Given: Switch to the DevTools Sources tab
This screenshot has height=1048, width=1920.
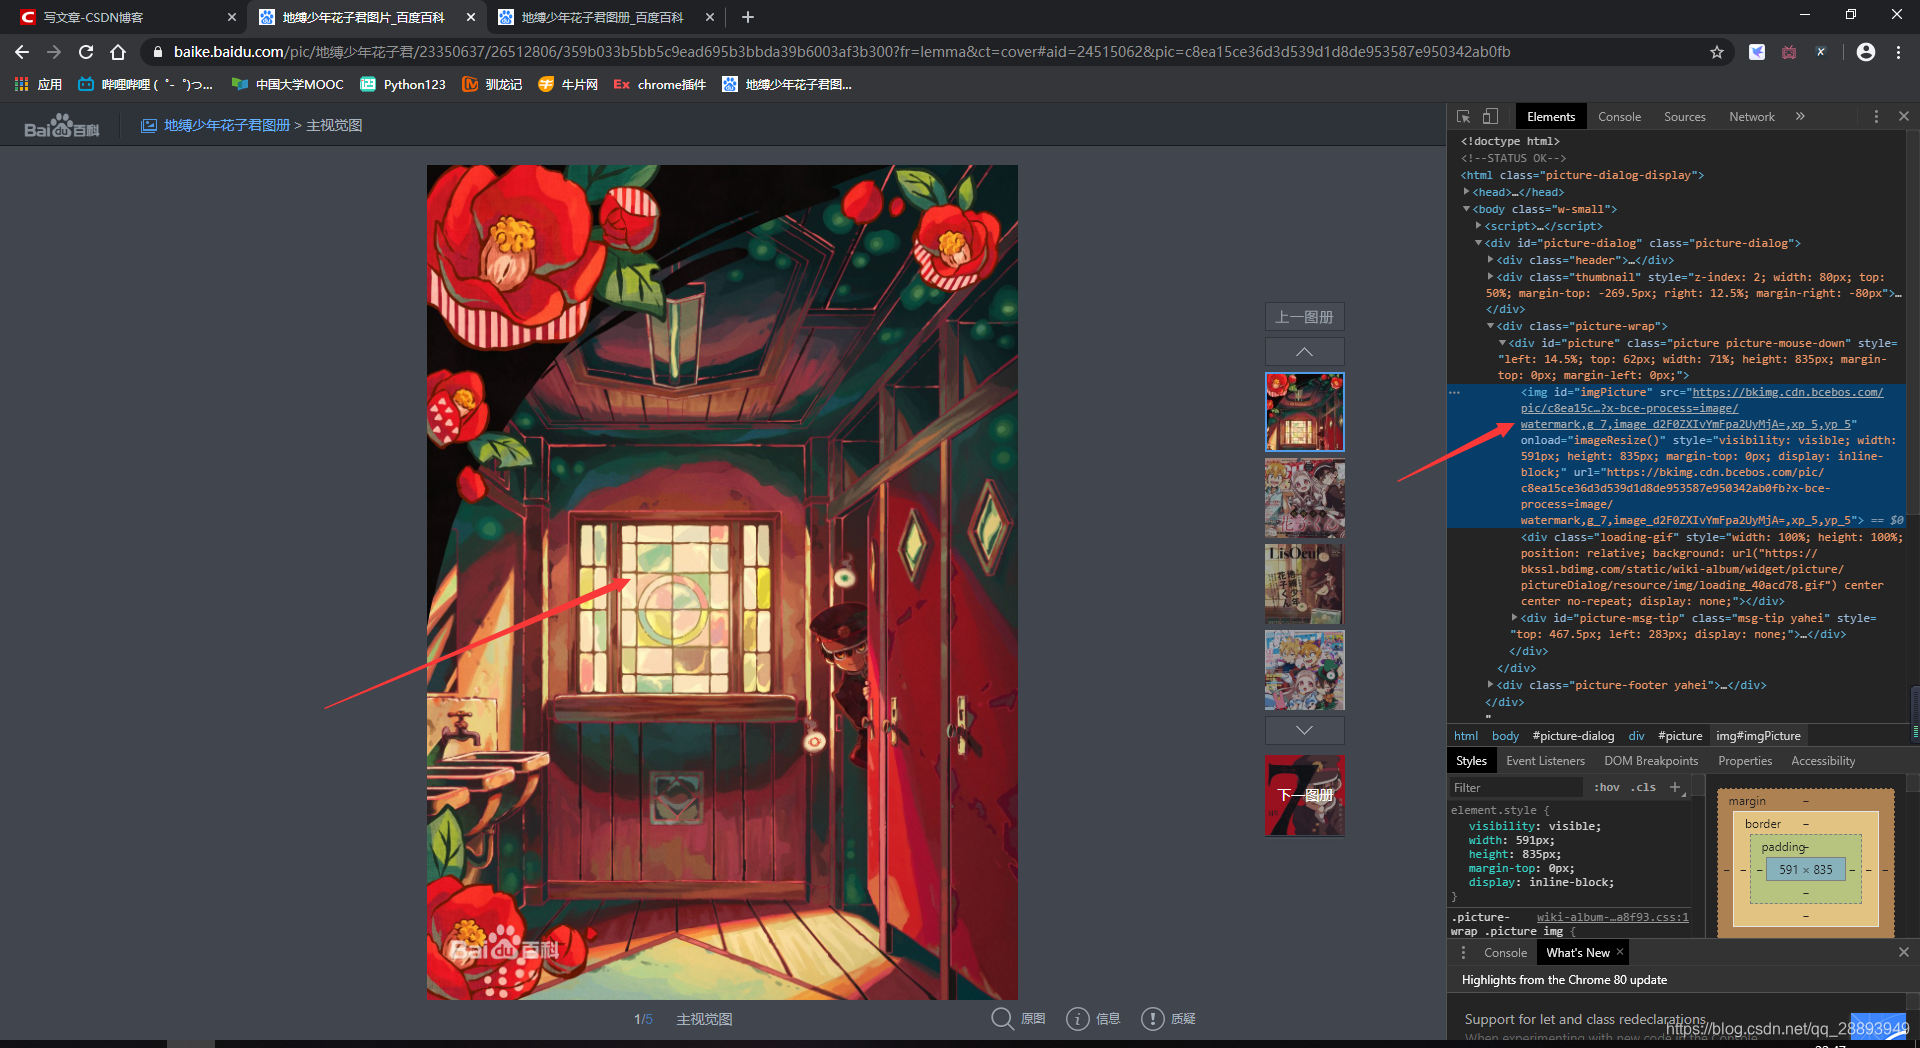Looking at the screenshot, I should point(1684,117).
